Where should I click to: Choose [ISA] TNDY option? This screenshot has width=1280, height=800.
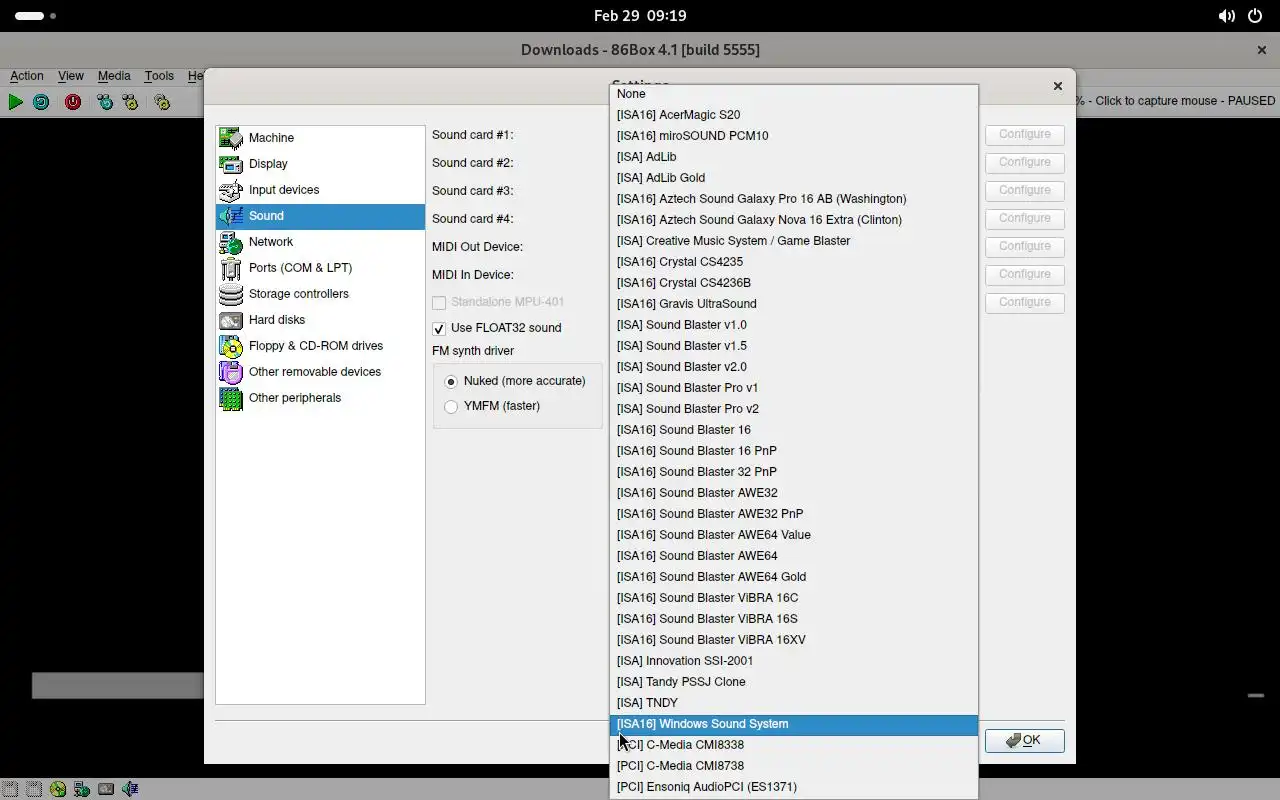point(794,703)
